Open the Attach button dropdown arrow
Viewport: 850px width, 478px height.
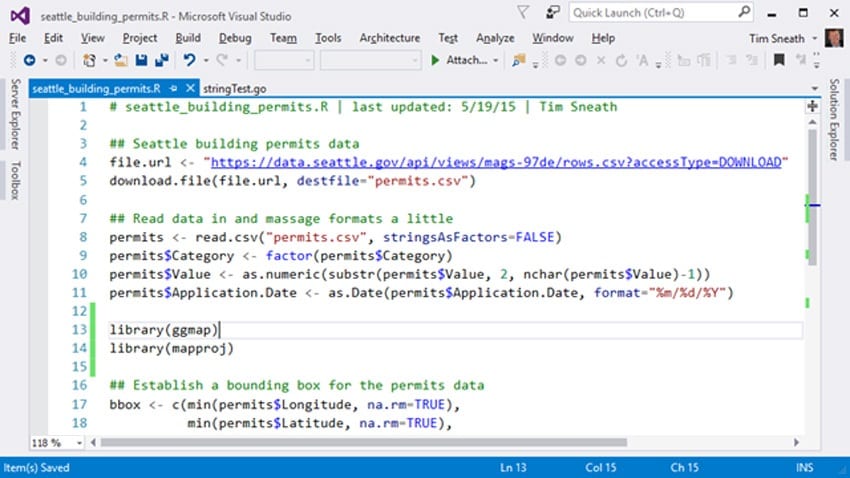pos(495,61)
